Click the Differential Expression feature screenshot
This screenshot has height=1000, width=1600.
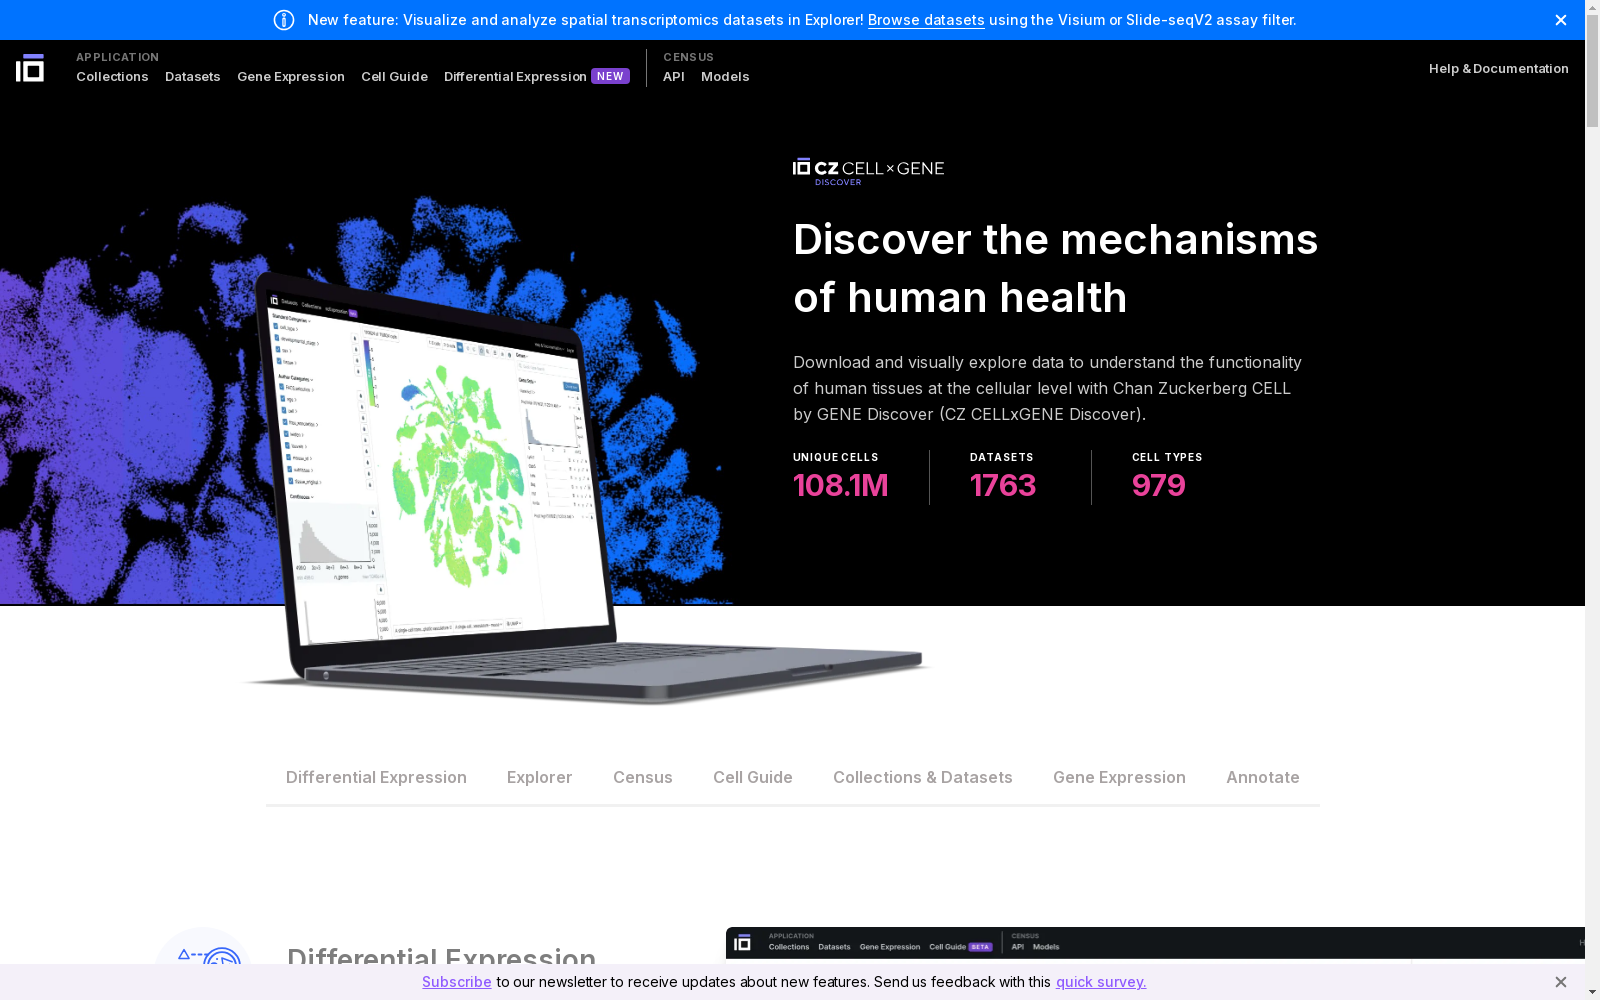[x=1155, y=946]
